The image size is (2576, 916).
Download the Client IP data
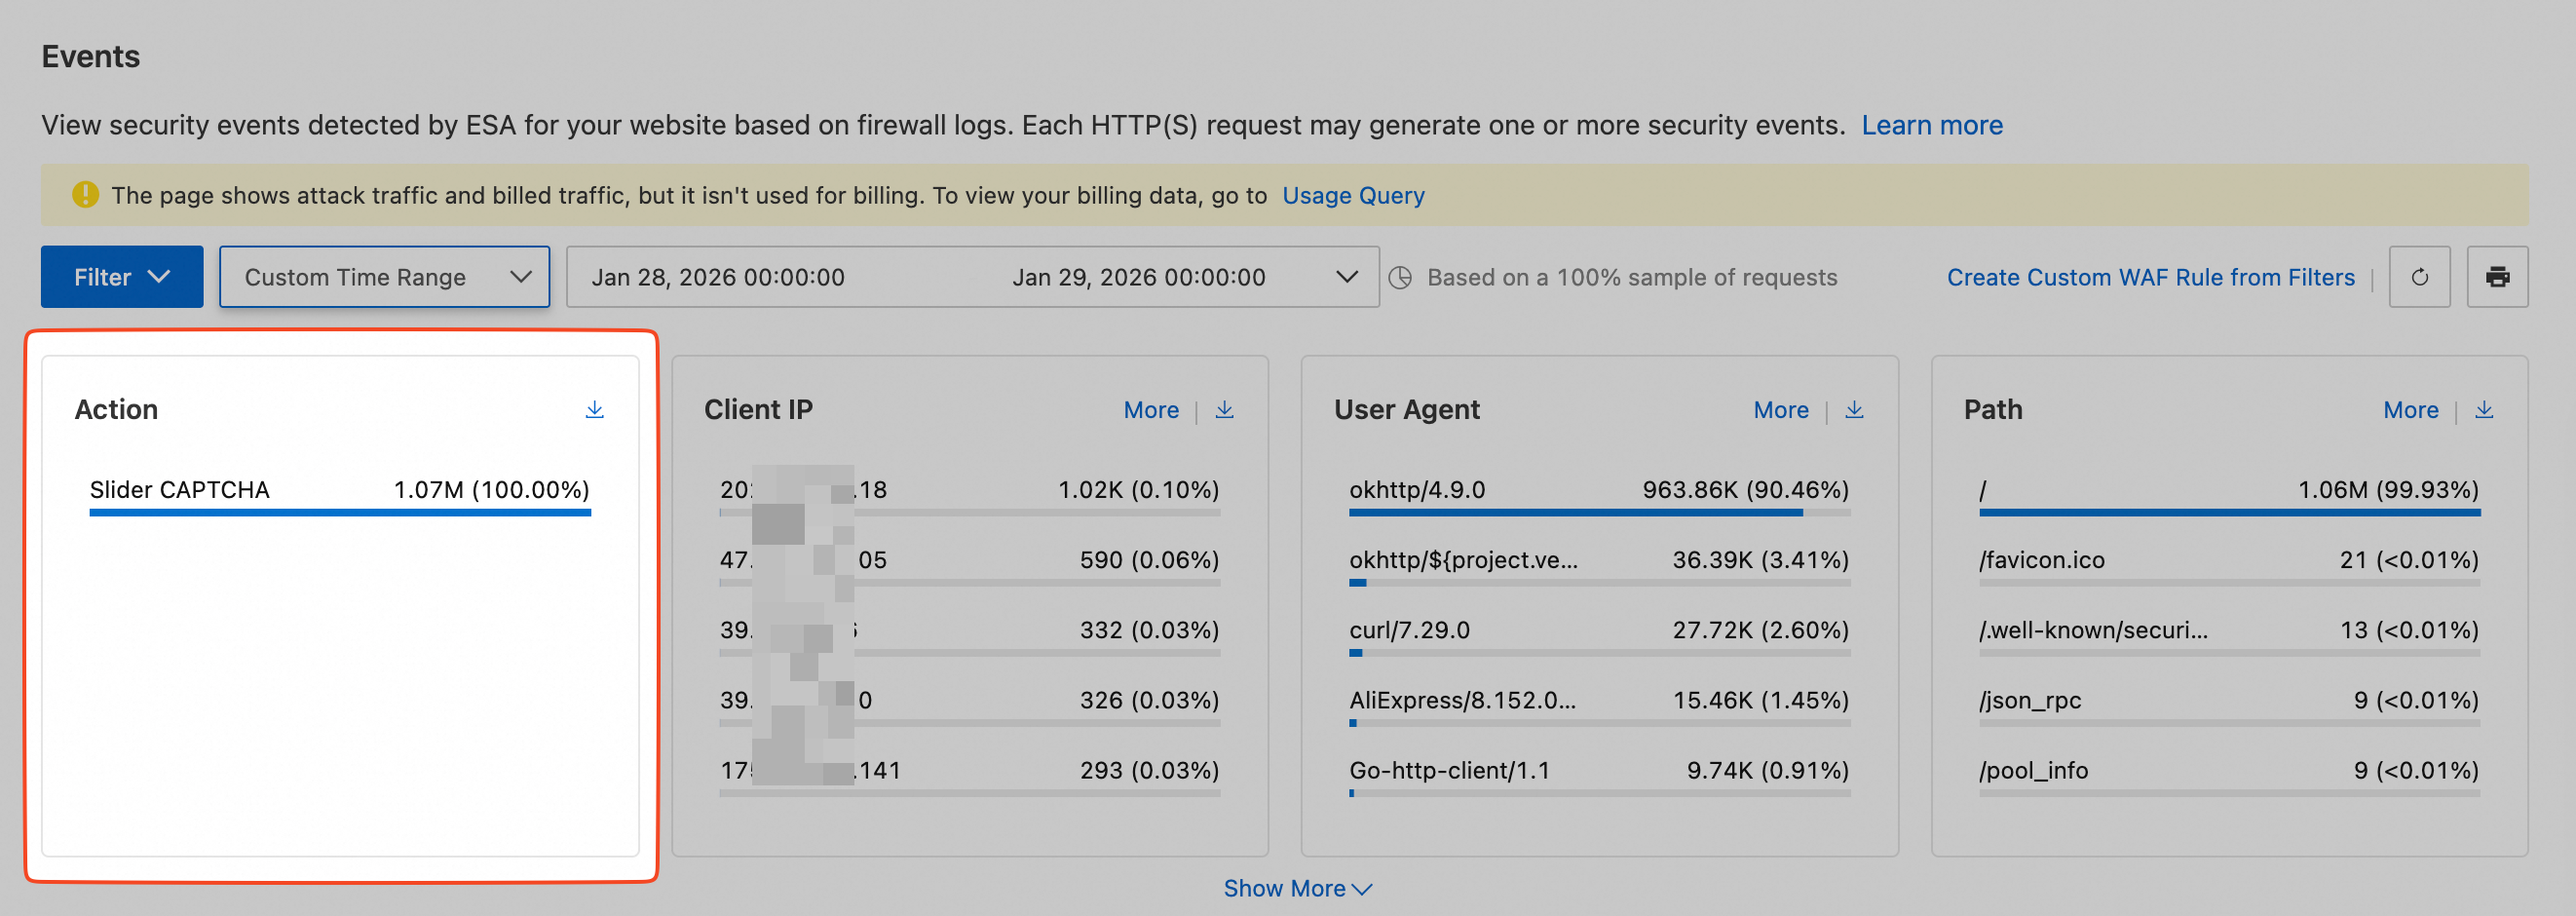click(1224, 410)
